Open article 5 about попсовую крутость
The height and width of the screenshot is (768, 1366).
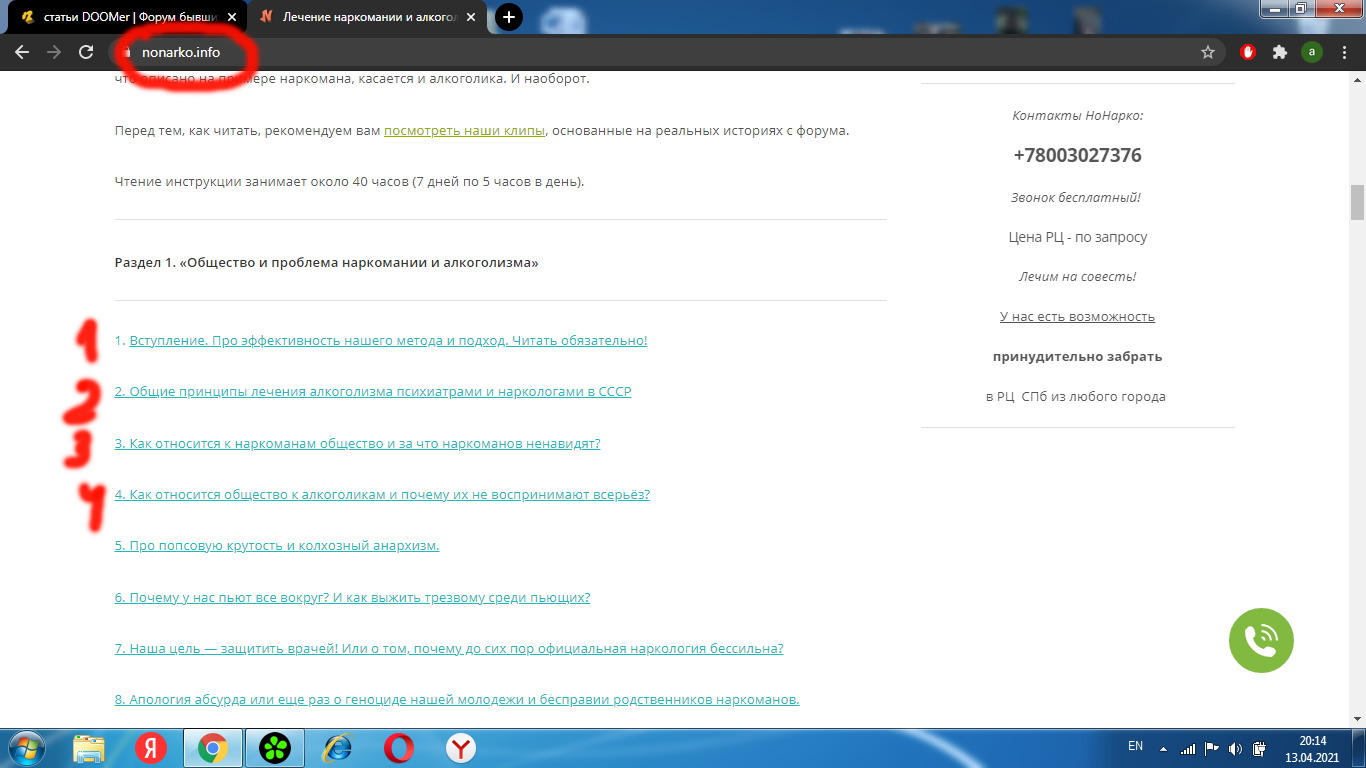(x=277, y=546)
